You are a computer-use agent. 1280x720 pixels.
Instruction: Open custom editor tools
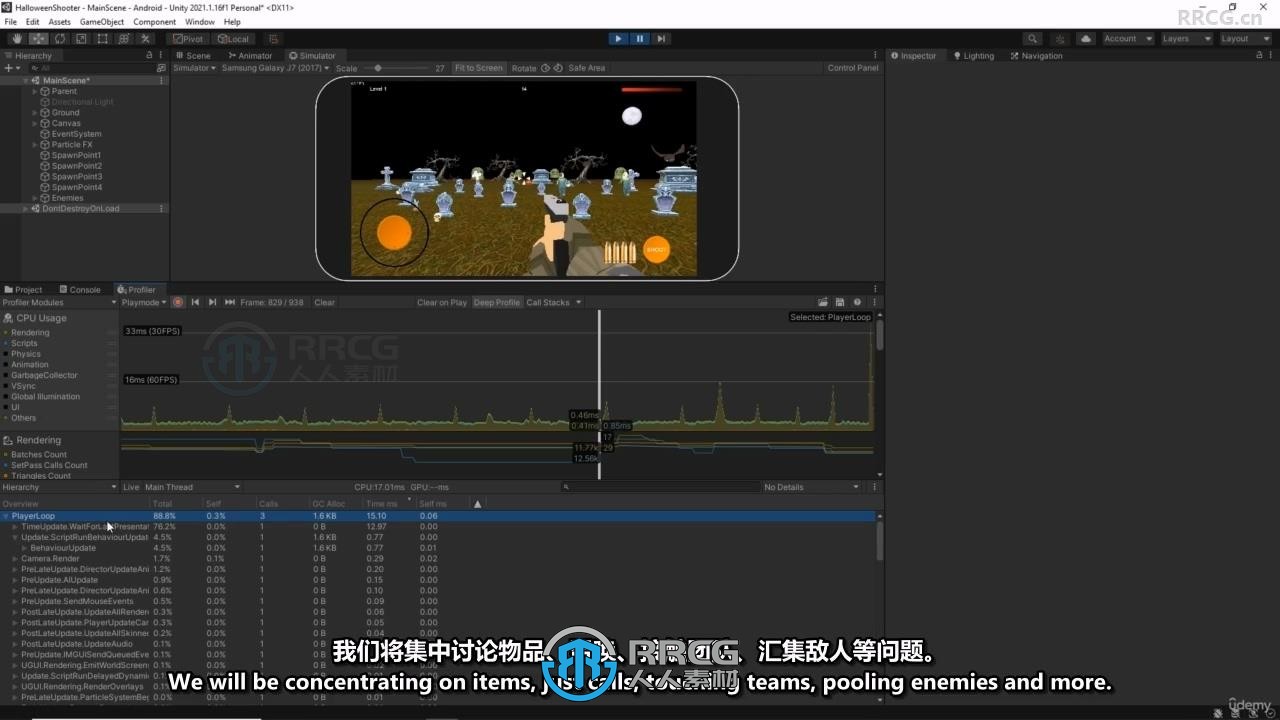click(x=145, y=39)
